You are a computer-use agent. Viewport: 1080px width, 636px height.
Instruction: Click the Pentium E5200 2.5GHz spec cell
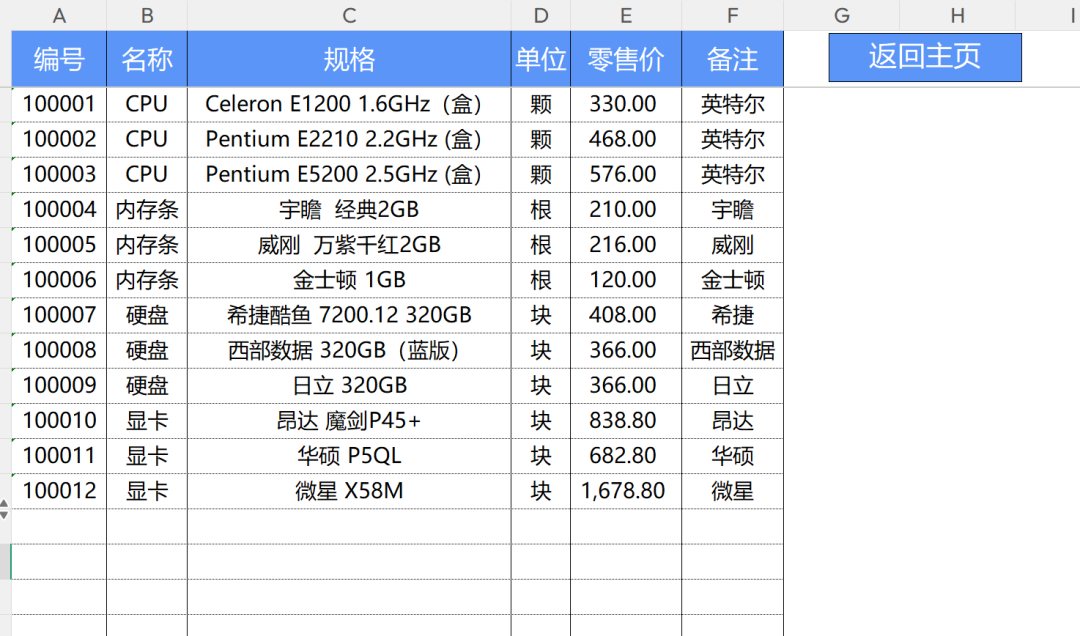(349, 175)
